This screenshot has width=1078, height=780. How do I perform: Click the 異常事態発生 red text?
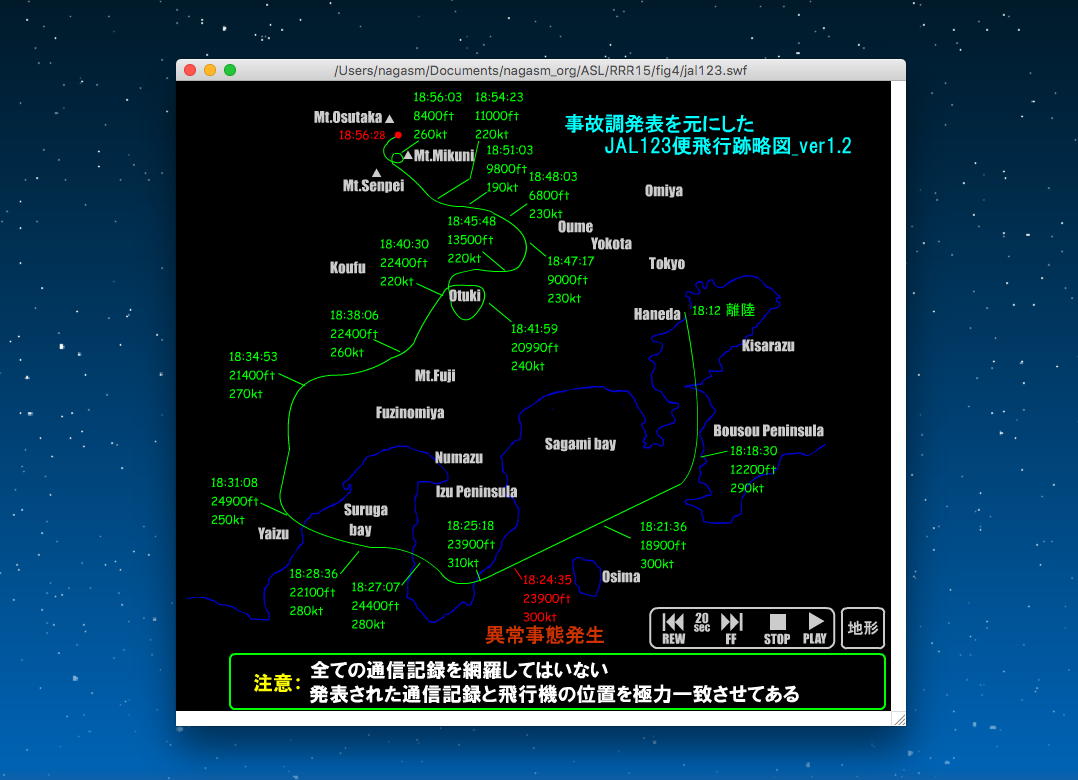544,635
